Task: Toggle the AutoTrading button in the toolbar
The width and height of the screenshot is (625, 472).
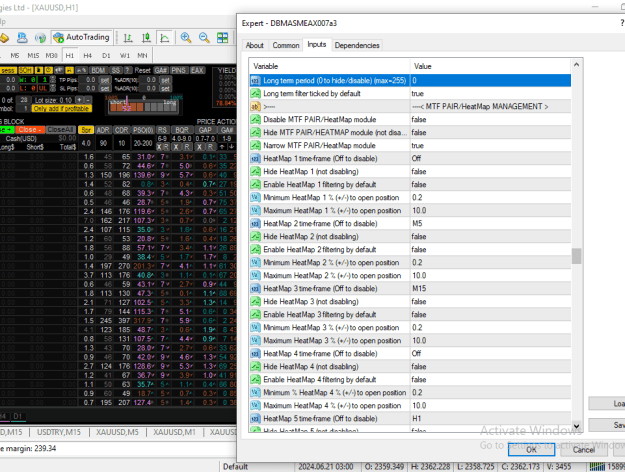Action: (82, 37)
